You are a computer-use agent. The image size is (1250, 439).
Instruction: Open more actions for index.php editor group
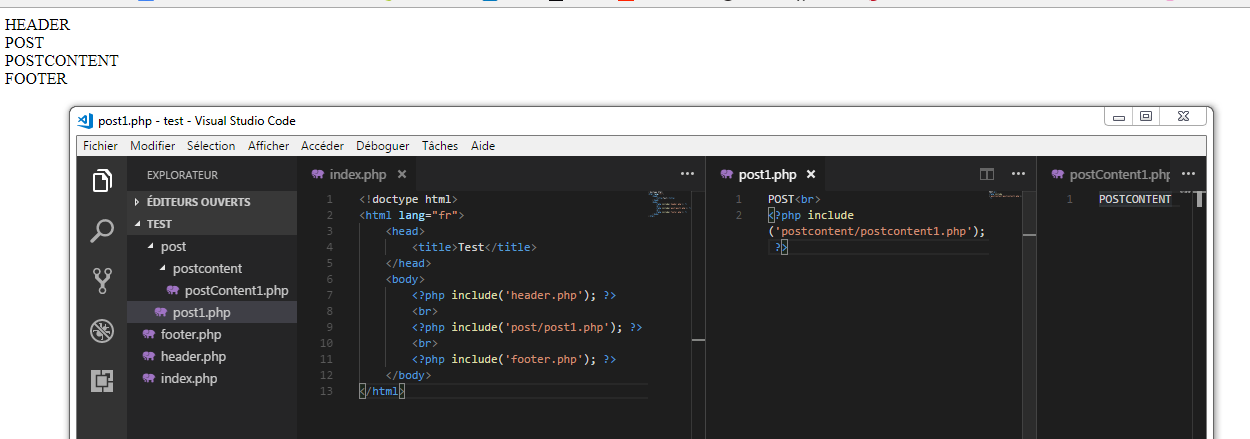coord(687,174)
